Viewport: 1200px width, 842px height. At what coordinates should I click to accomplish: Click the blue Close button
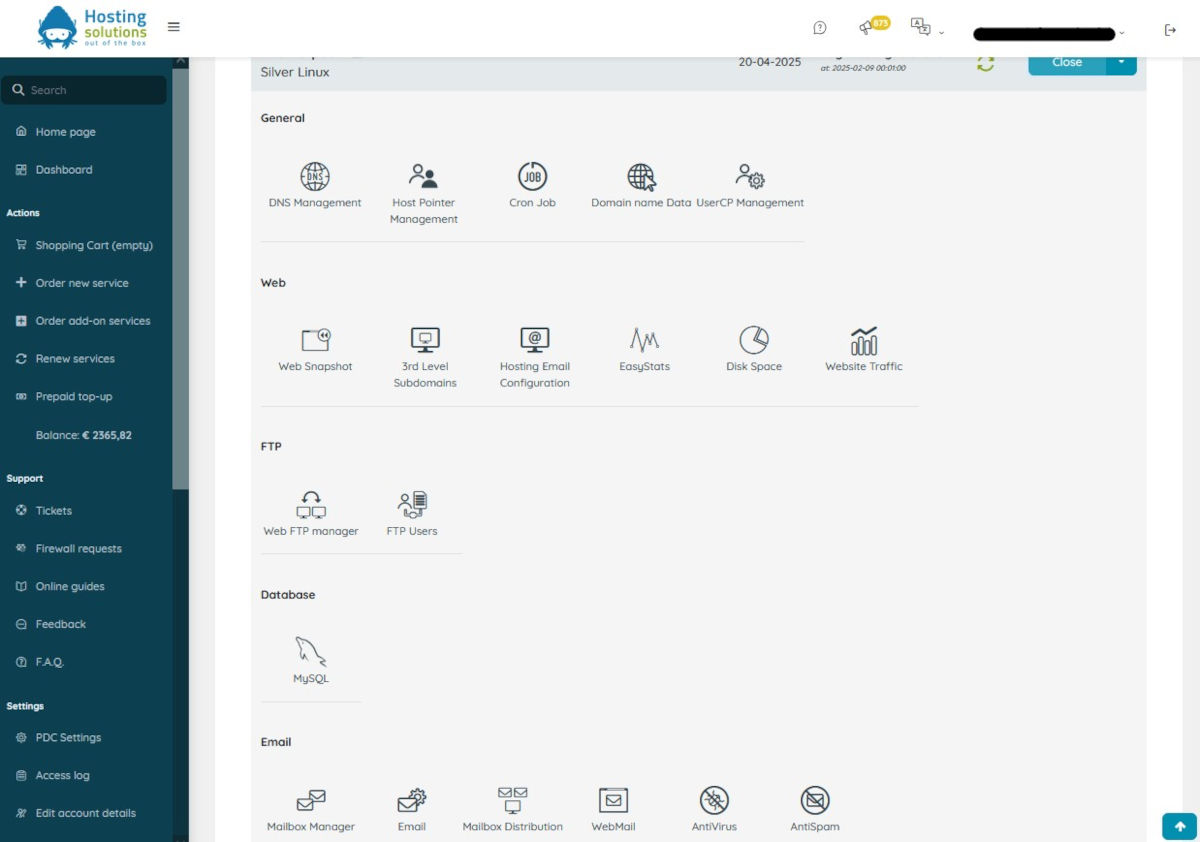pyautogui.click(x=1066, y=62)
